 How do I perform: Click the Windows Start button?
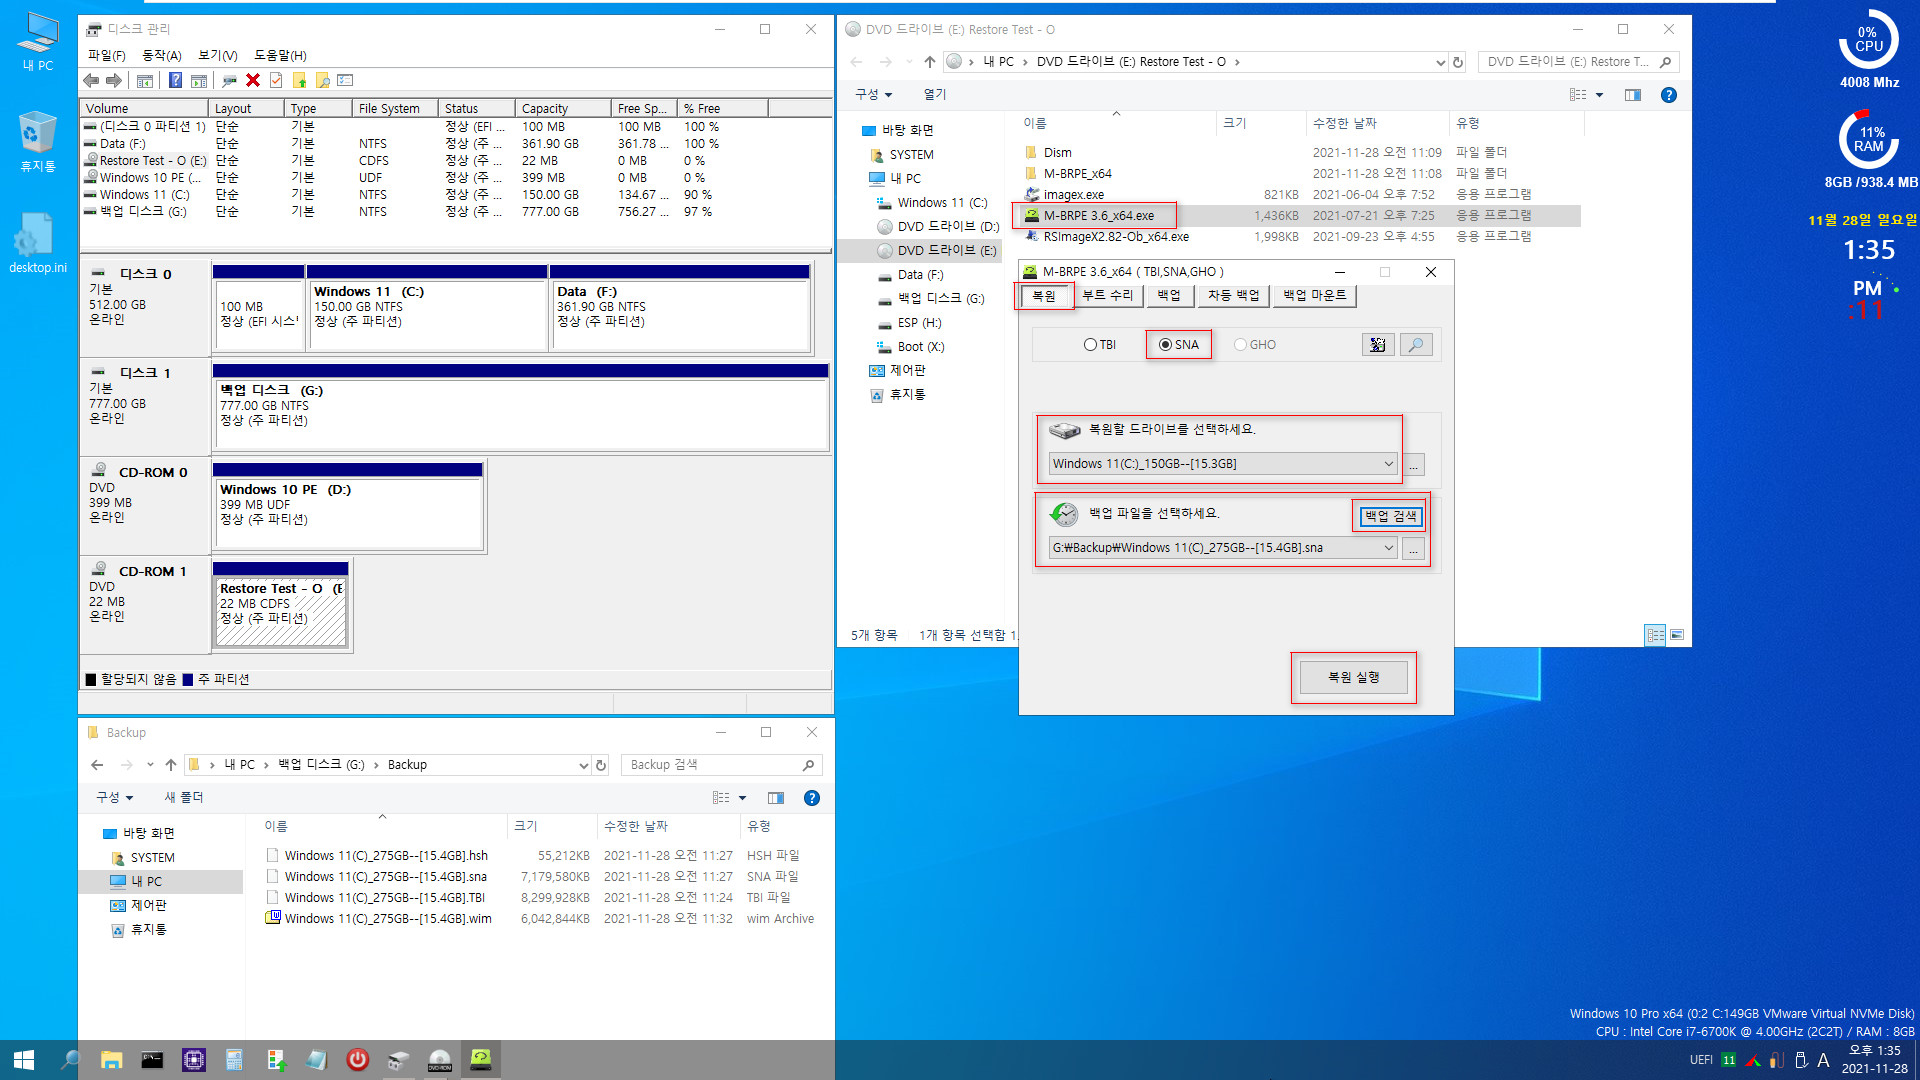tap(24, 1060)
